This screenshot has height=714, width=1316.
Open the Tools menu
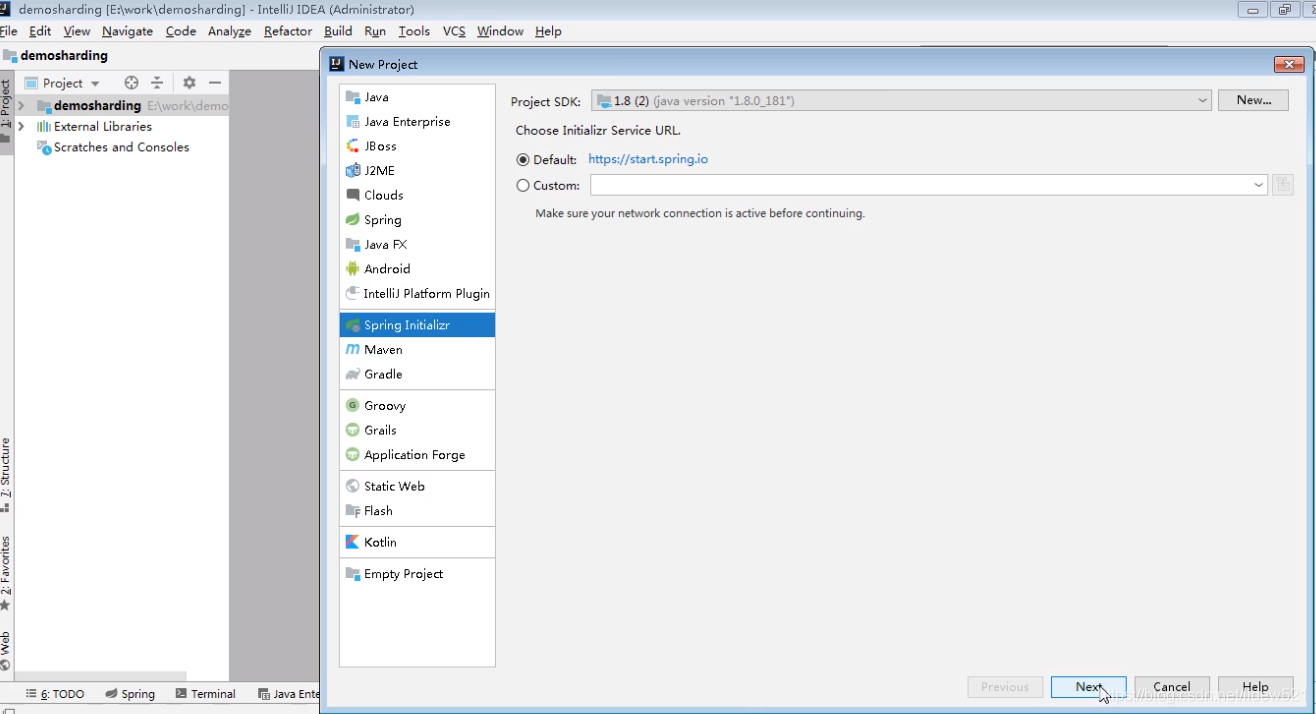tap(414, 31)
